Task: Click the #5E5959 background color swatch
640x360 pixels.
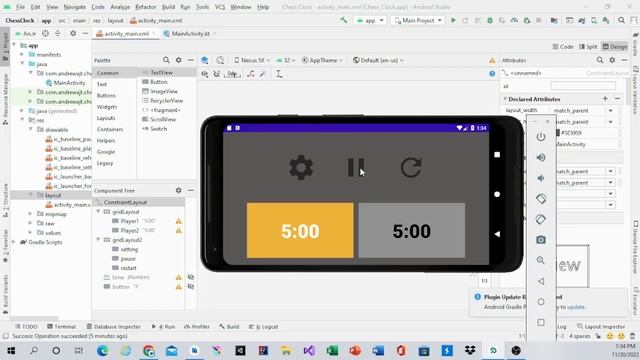Action: 558,133
